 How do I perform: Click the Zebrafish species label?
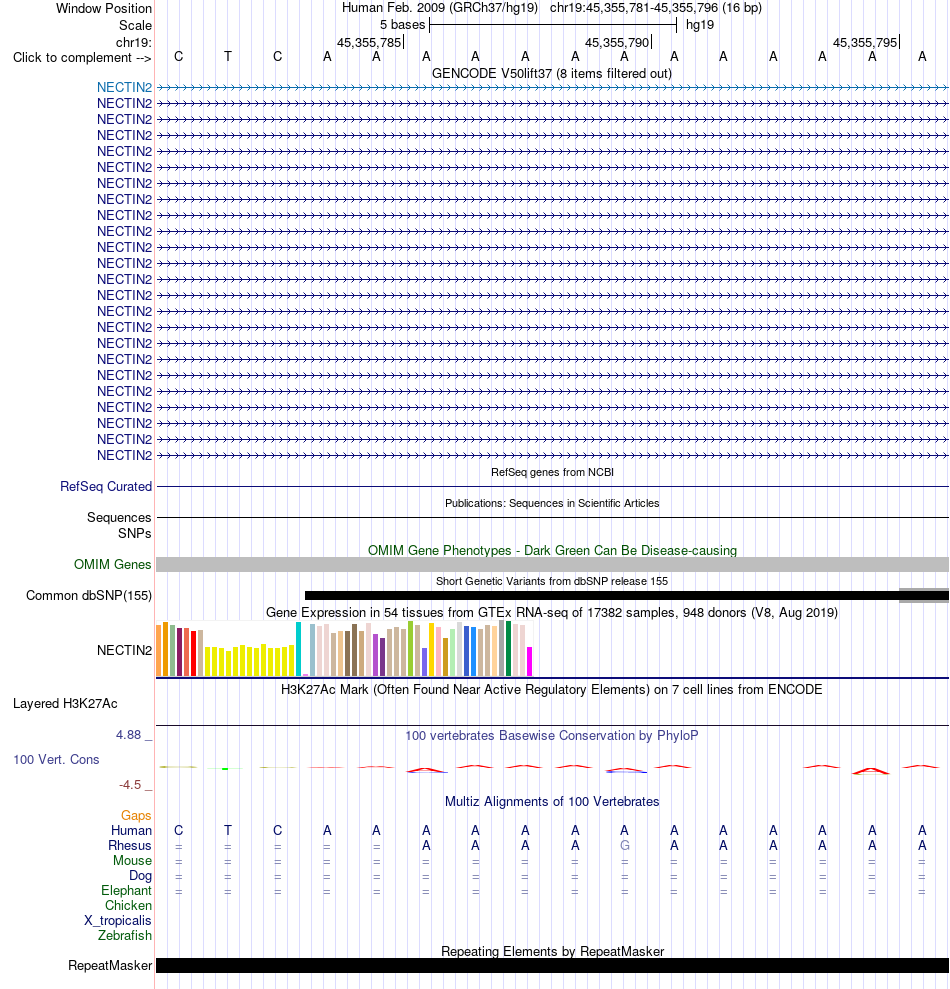point(125,935)
